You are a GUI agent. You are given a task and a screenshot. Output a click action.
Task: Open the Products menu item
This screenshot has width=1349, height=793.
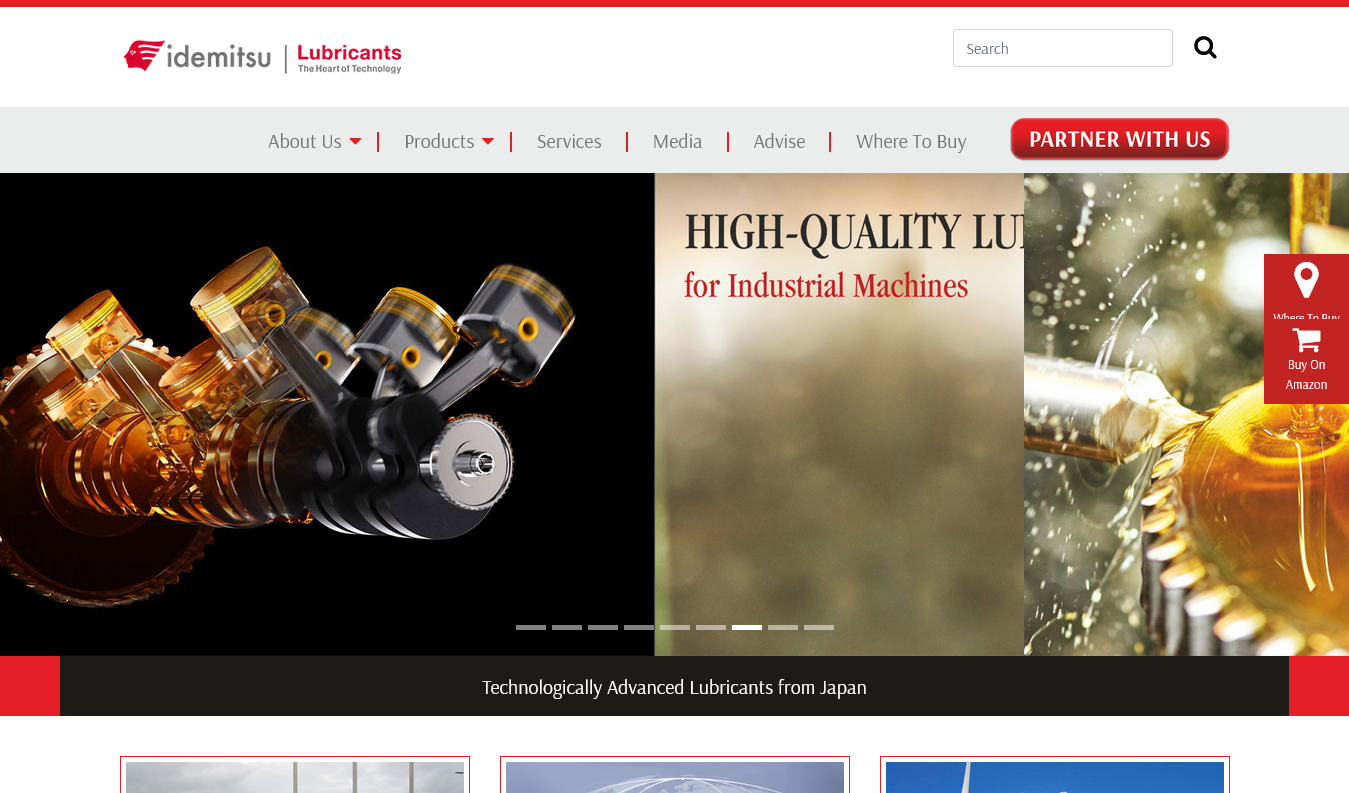[x=439, y=142]
